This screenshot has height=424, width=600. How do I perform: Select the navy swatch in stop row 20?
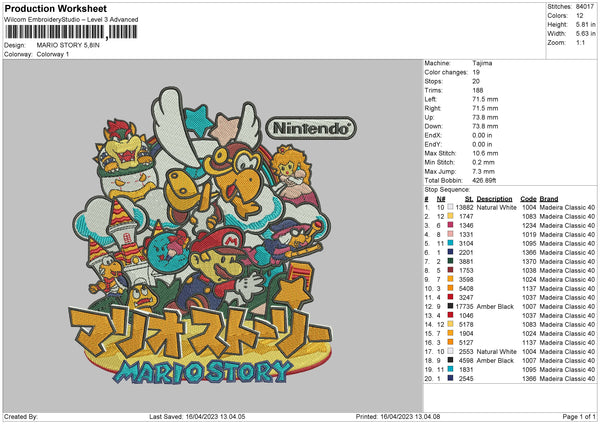[450, 378]
